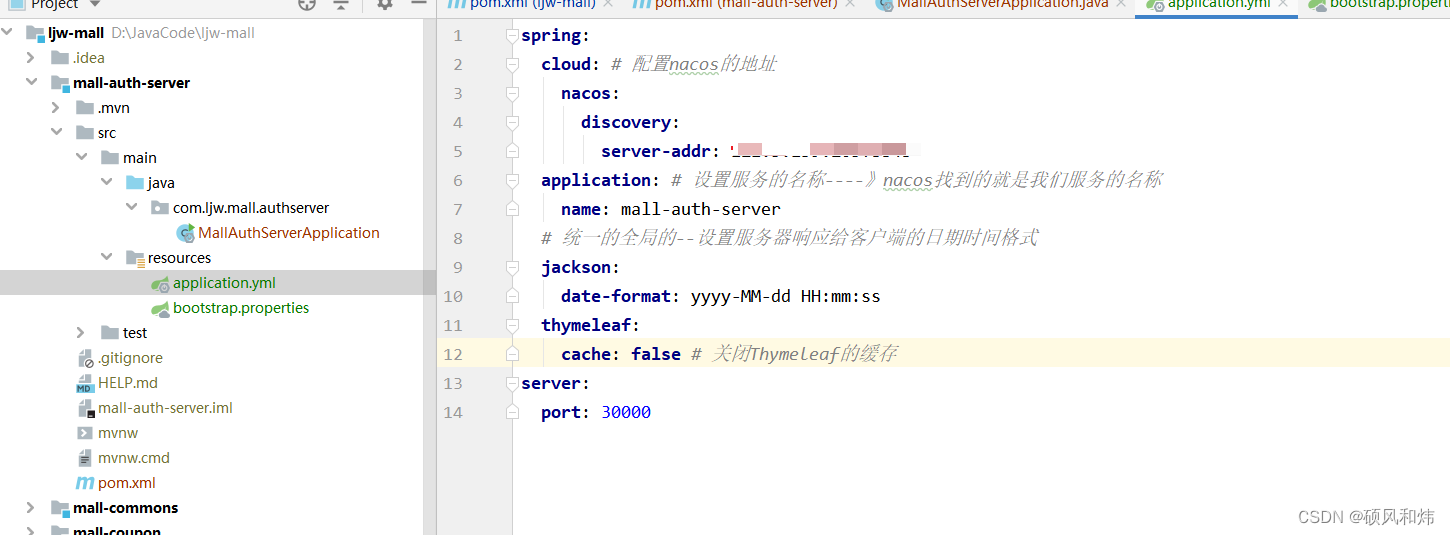The image size is (1450, 535).
Task: Click the mvnw.cmd file icon
Action: (85, 458)
